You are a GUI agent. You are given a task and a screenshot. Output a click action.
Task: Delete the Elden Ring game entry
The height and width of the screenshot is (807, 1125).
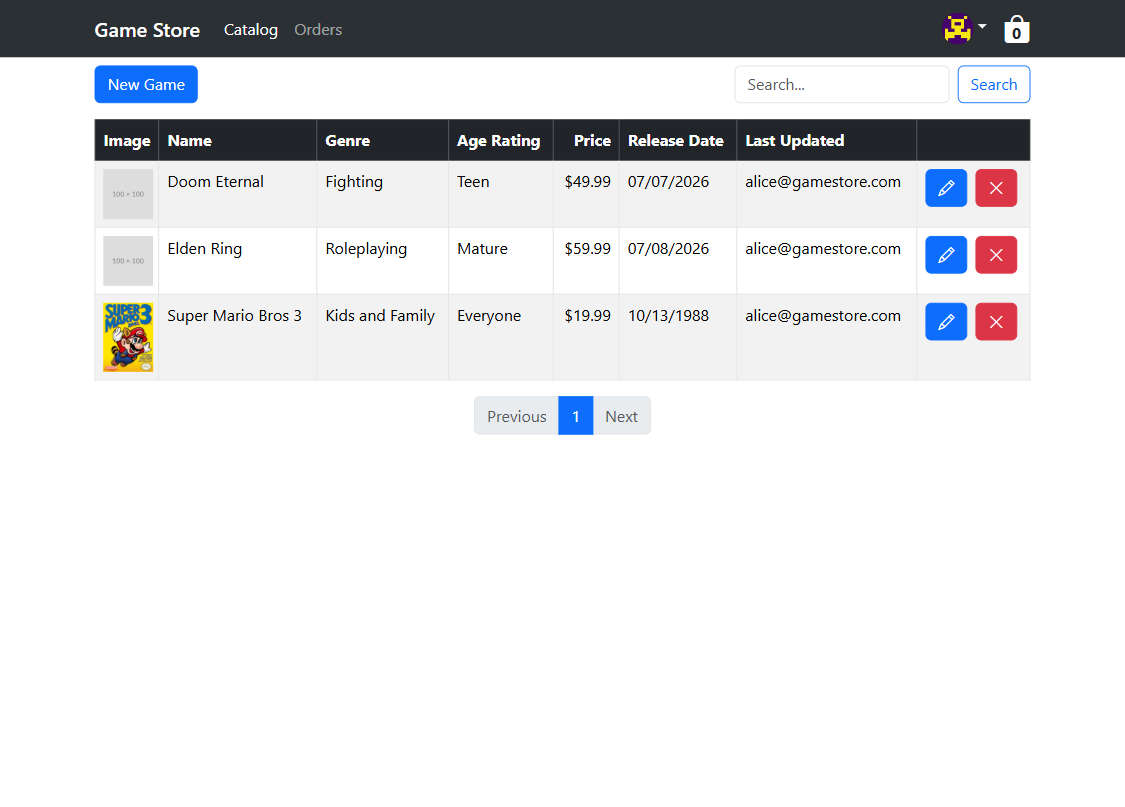(996, 255)
